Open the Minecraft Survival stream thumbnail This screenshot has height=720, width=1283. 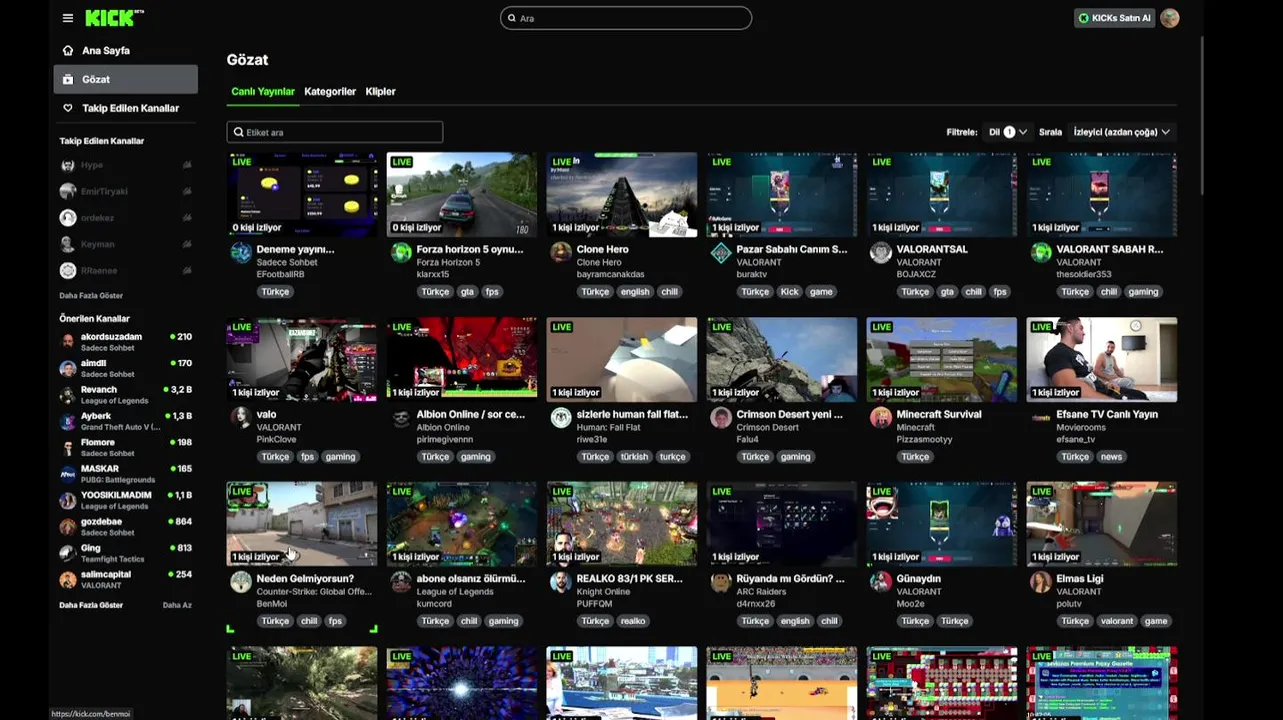(942, 359)
